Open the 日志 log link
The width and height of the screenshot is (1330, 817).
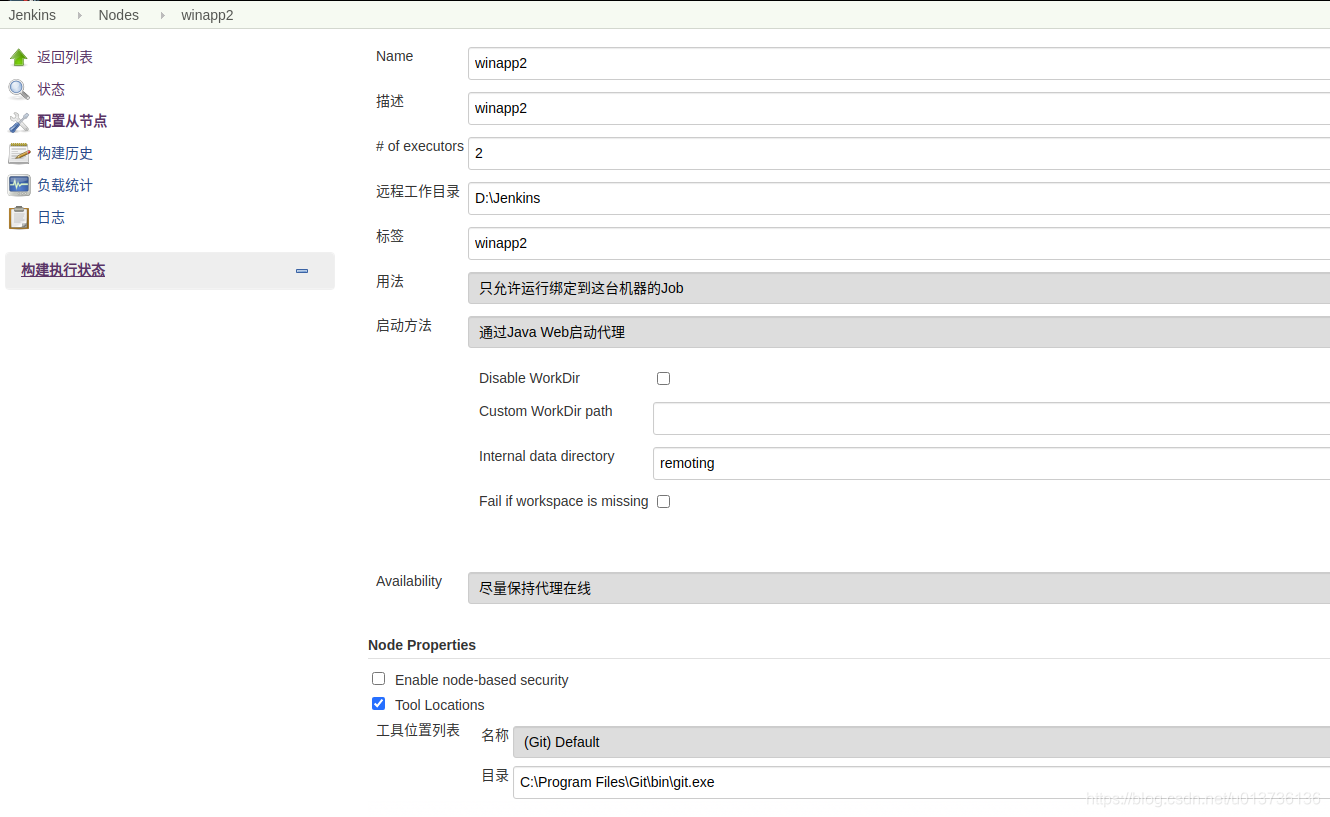coord(51,217)
